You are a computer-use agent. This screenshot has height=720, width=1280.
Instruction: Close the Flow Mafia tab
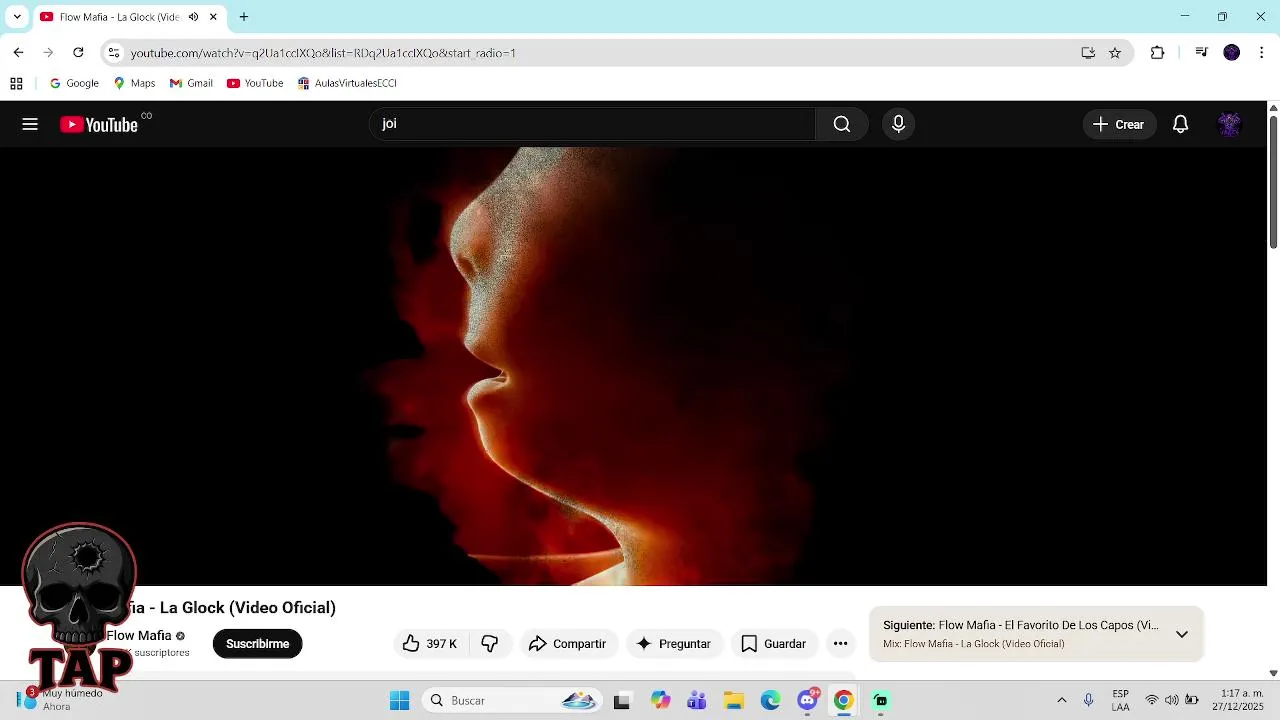pyautogui.click(x=213, y=17)
